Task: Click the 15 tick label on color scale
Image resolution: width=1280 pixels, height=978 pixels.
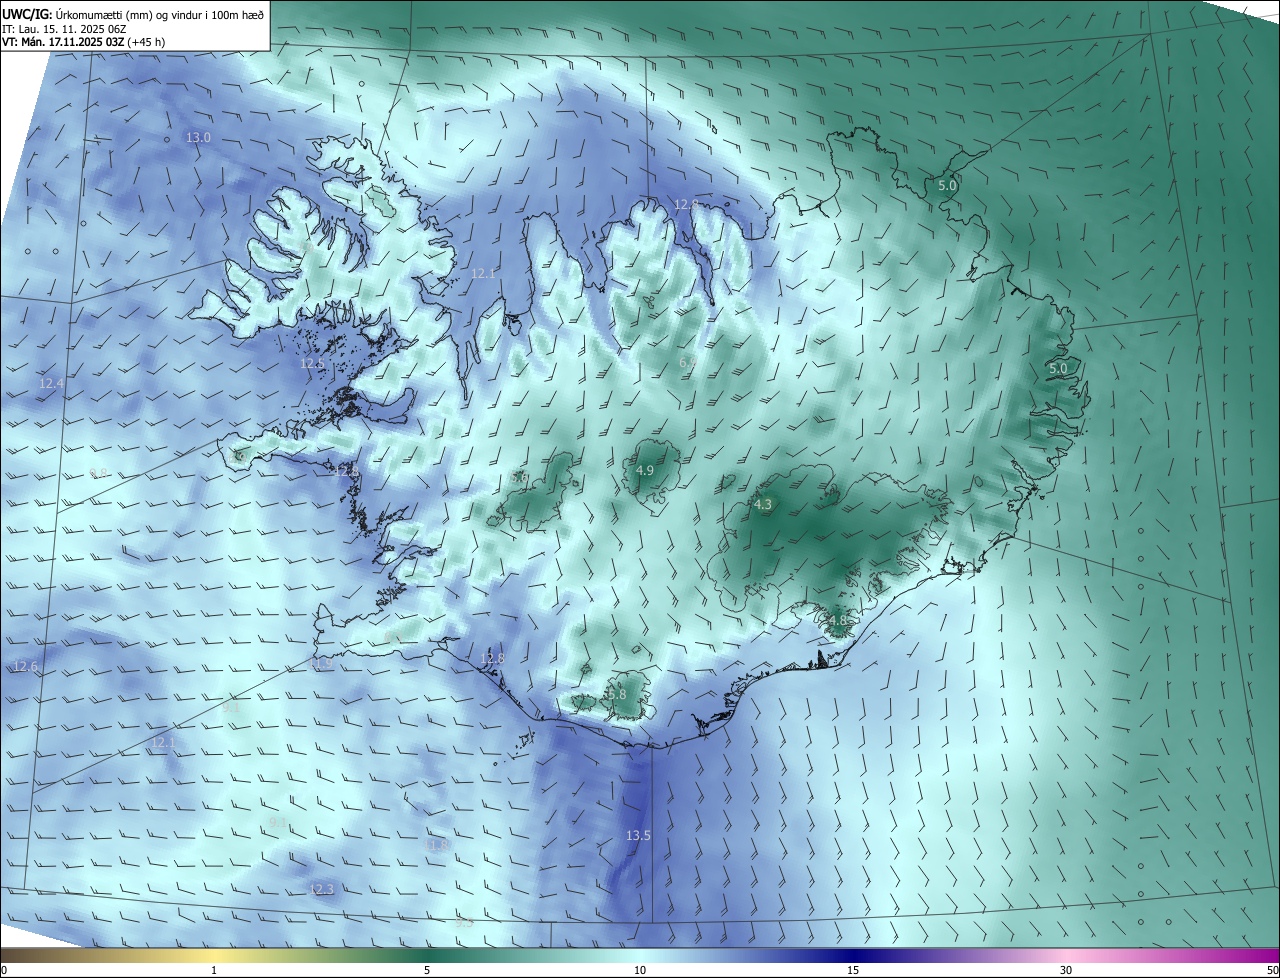Action: point(853,970)
